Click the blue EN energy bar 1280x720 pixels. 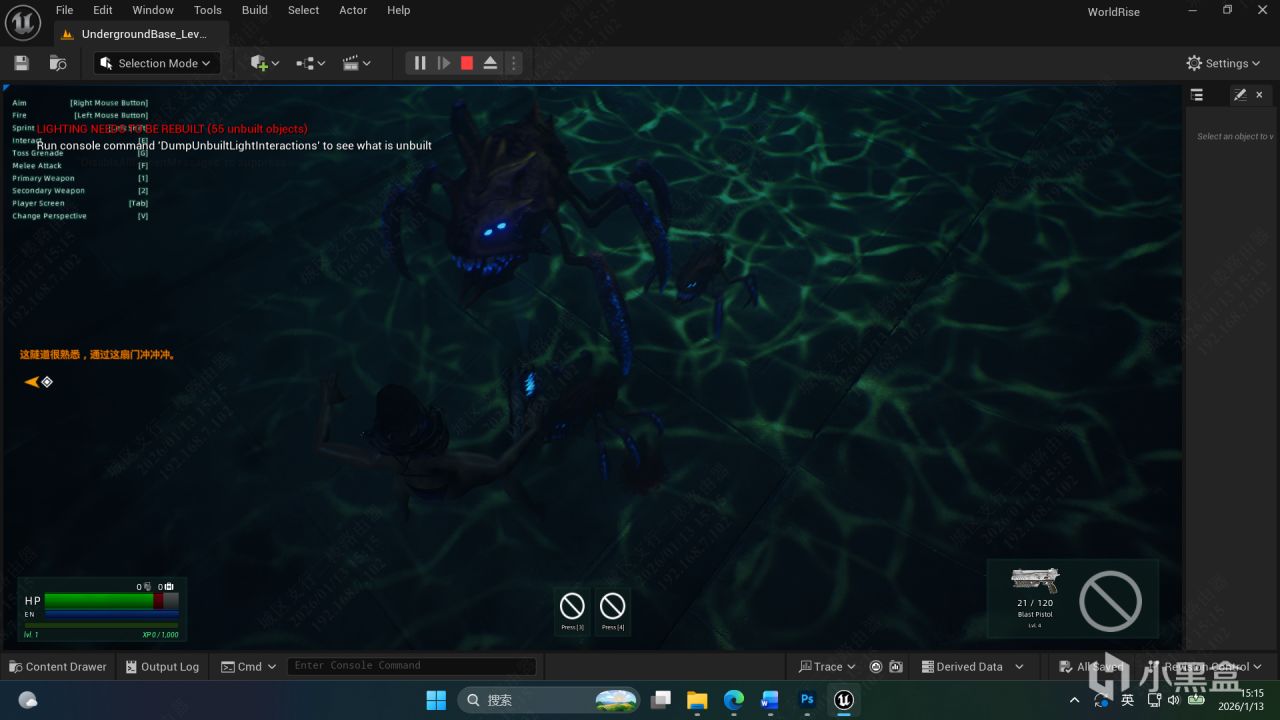pyautogui.click(x=111, y=614)
